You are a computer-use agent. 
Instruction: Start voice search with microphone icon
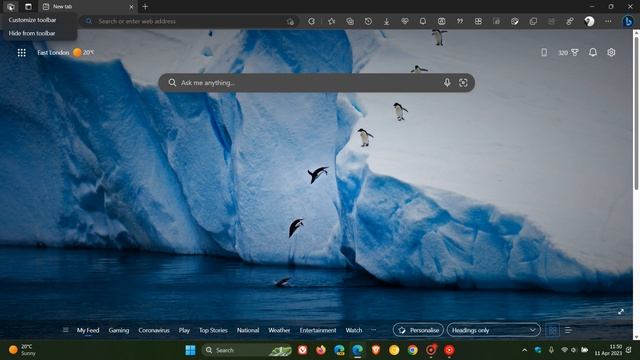(447, 83)
